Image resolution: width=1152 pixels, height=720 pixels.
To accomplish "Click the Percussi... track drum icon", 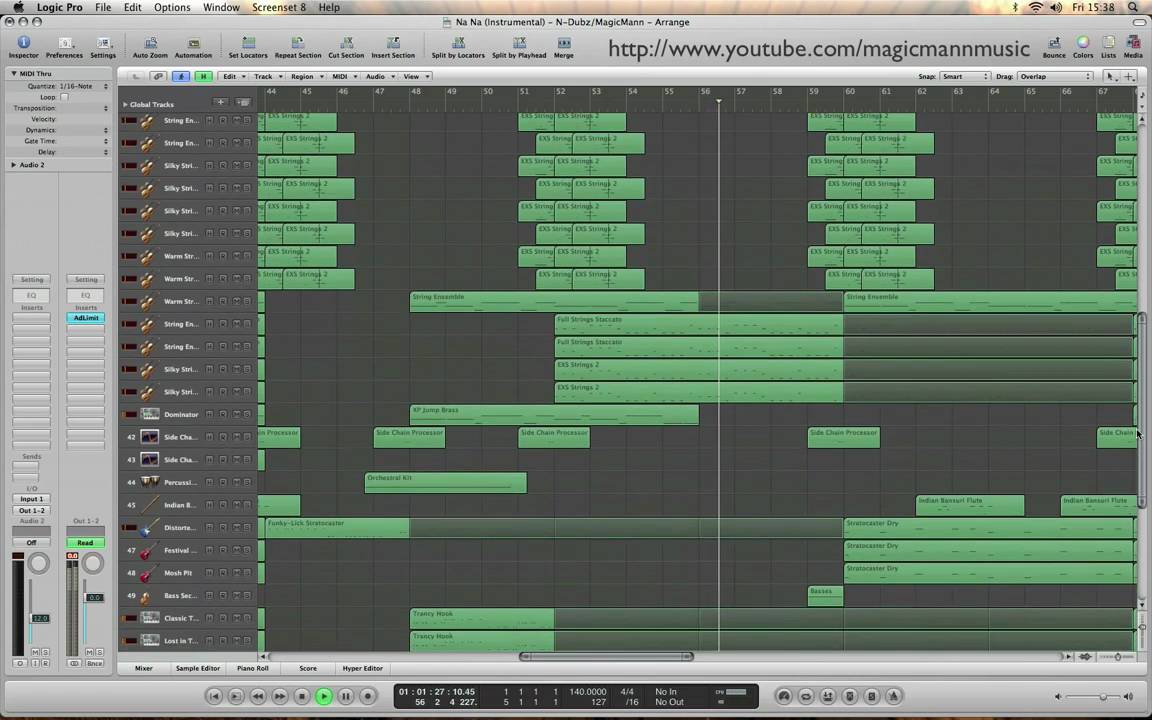I will tap(150, 482).
